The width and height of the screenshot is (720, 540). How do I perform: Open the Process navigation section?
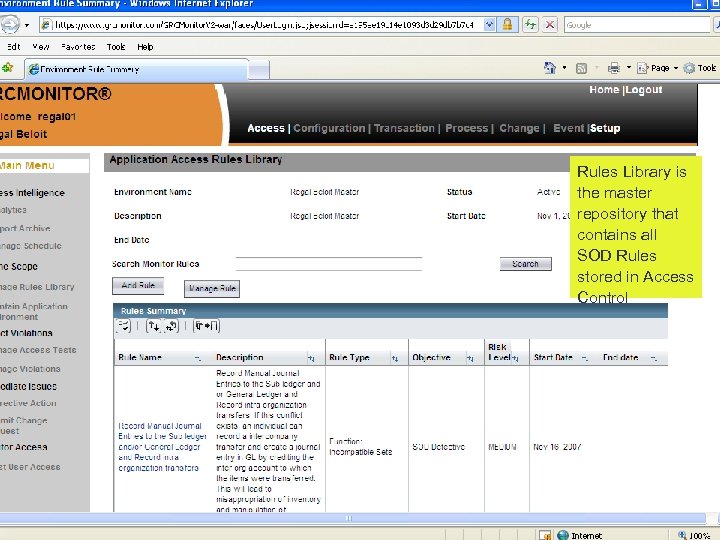467,128
